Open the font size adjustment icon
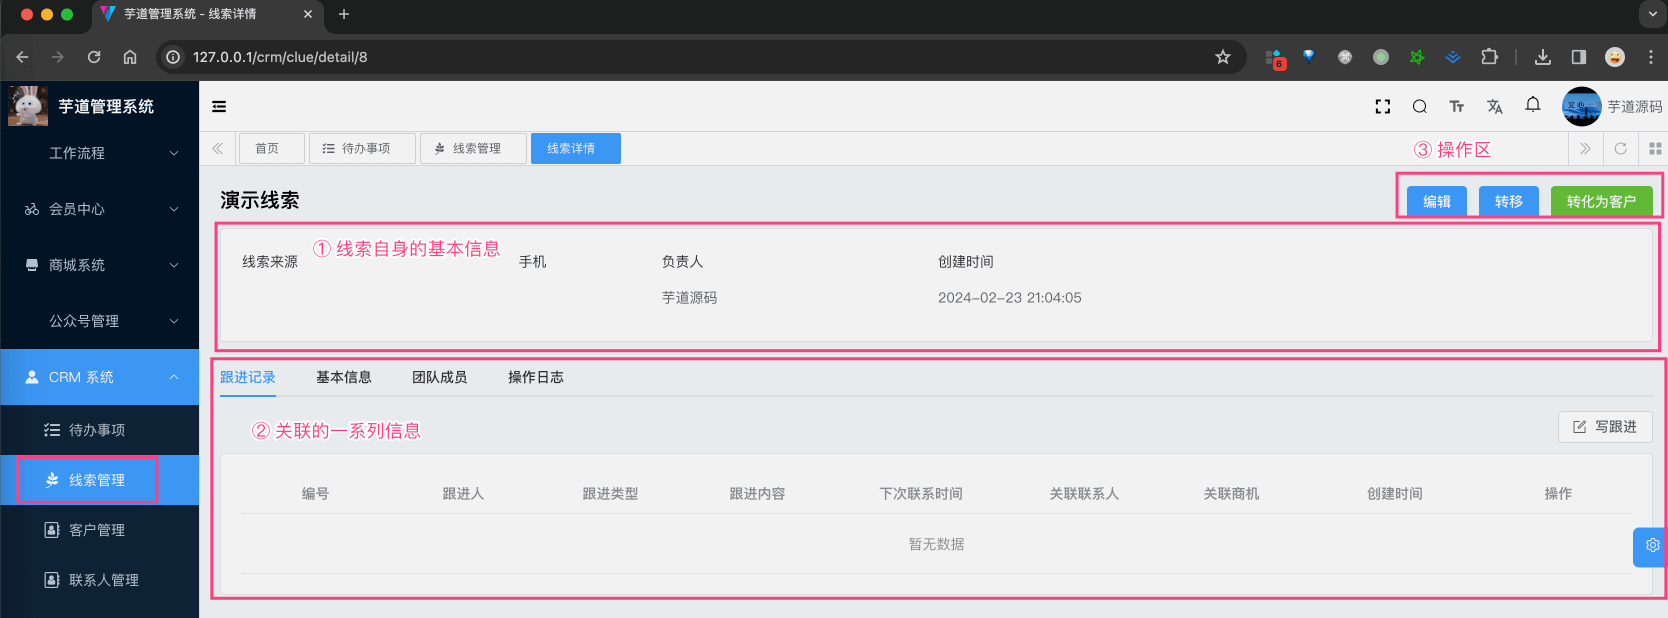 click(1456, 107)
